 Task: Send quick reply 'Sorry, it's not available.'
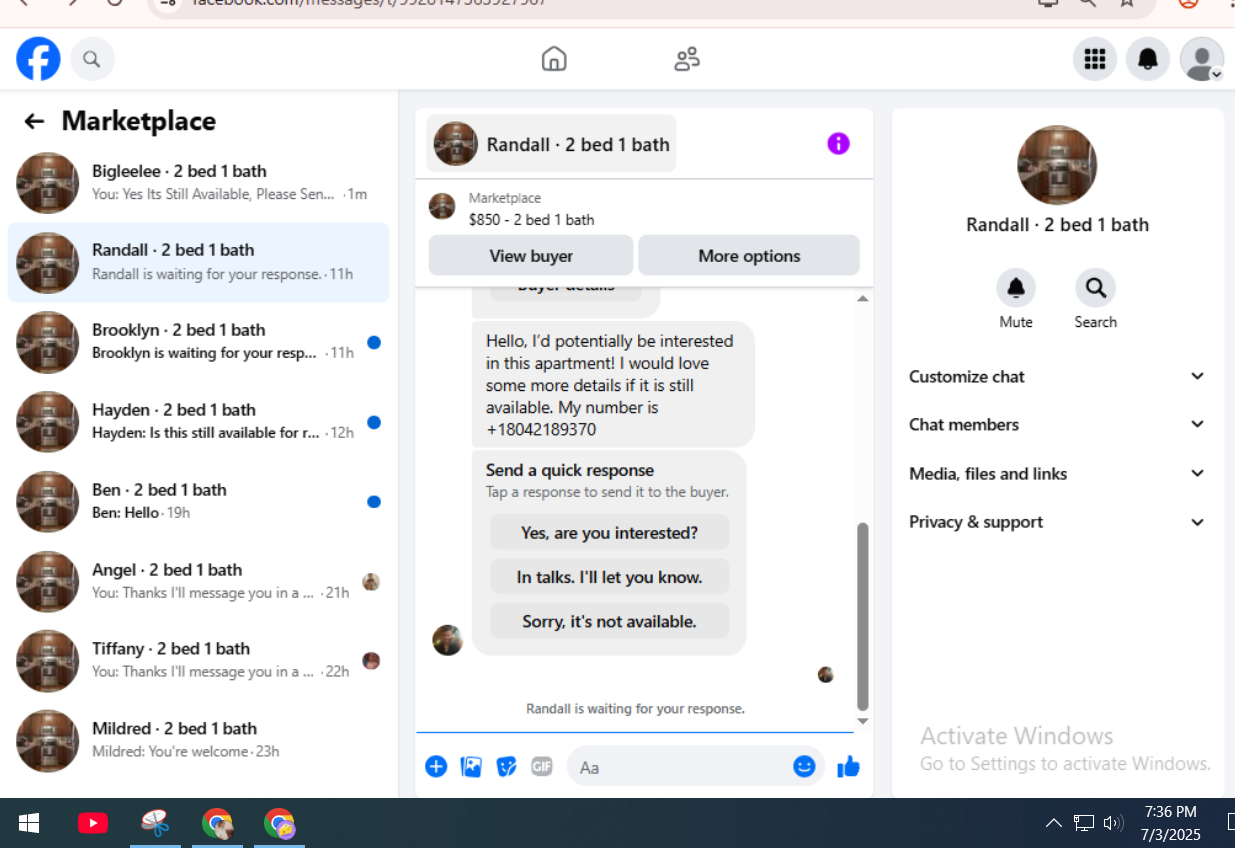pos(610,621)
